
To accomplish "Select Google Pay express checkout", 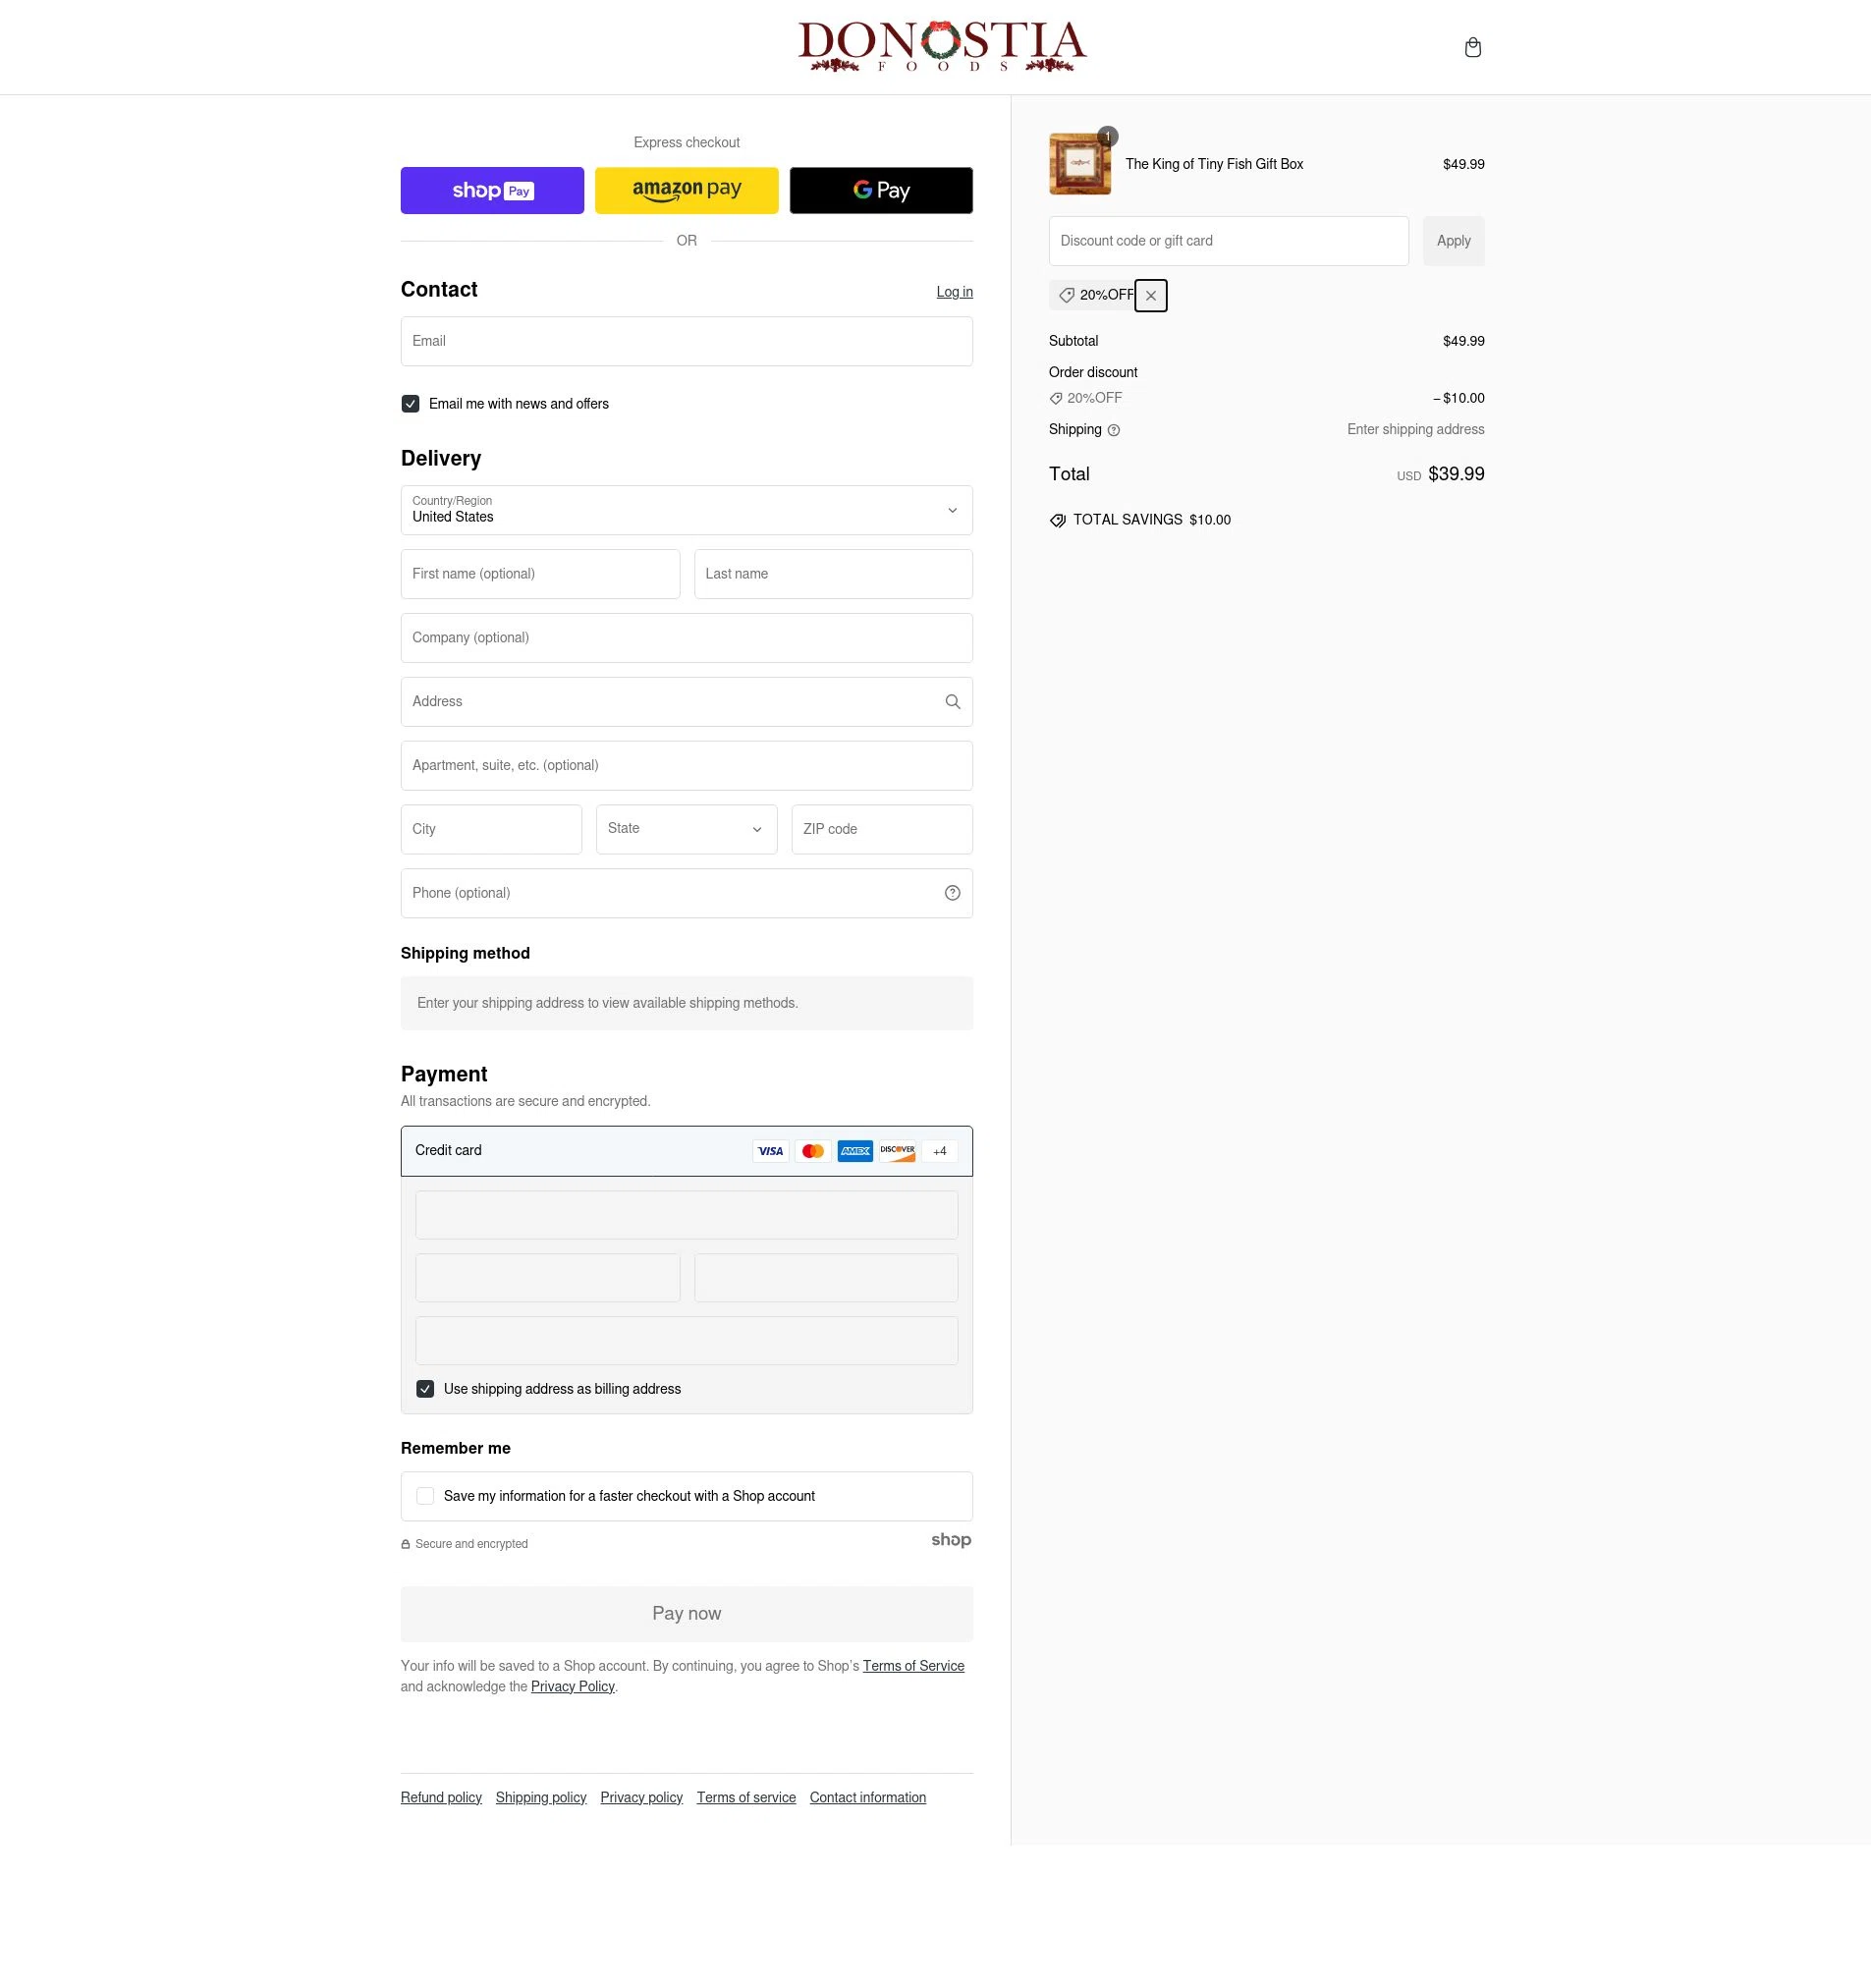I will click(x=881, y=190).
